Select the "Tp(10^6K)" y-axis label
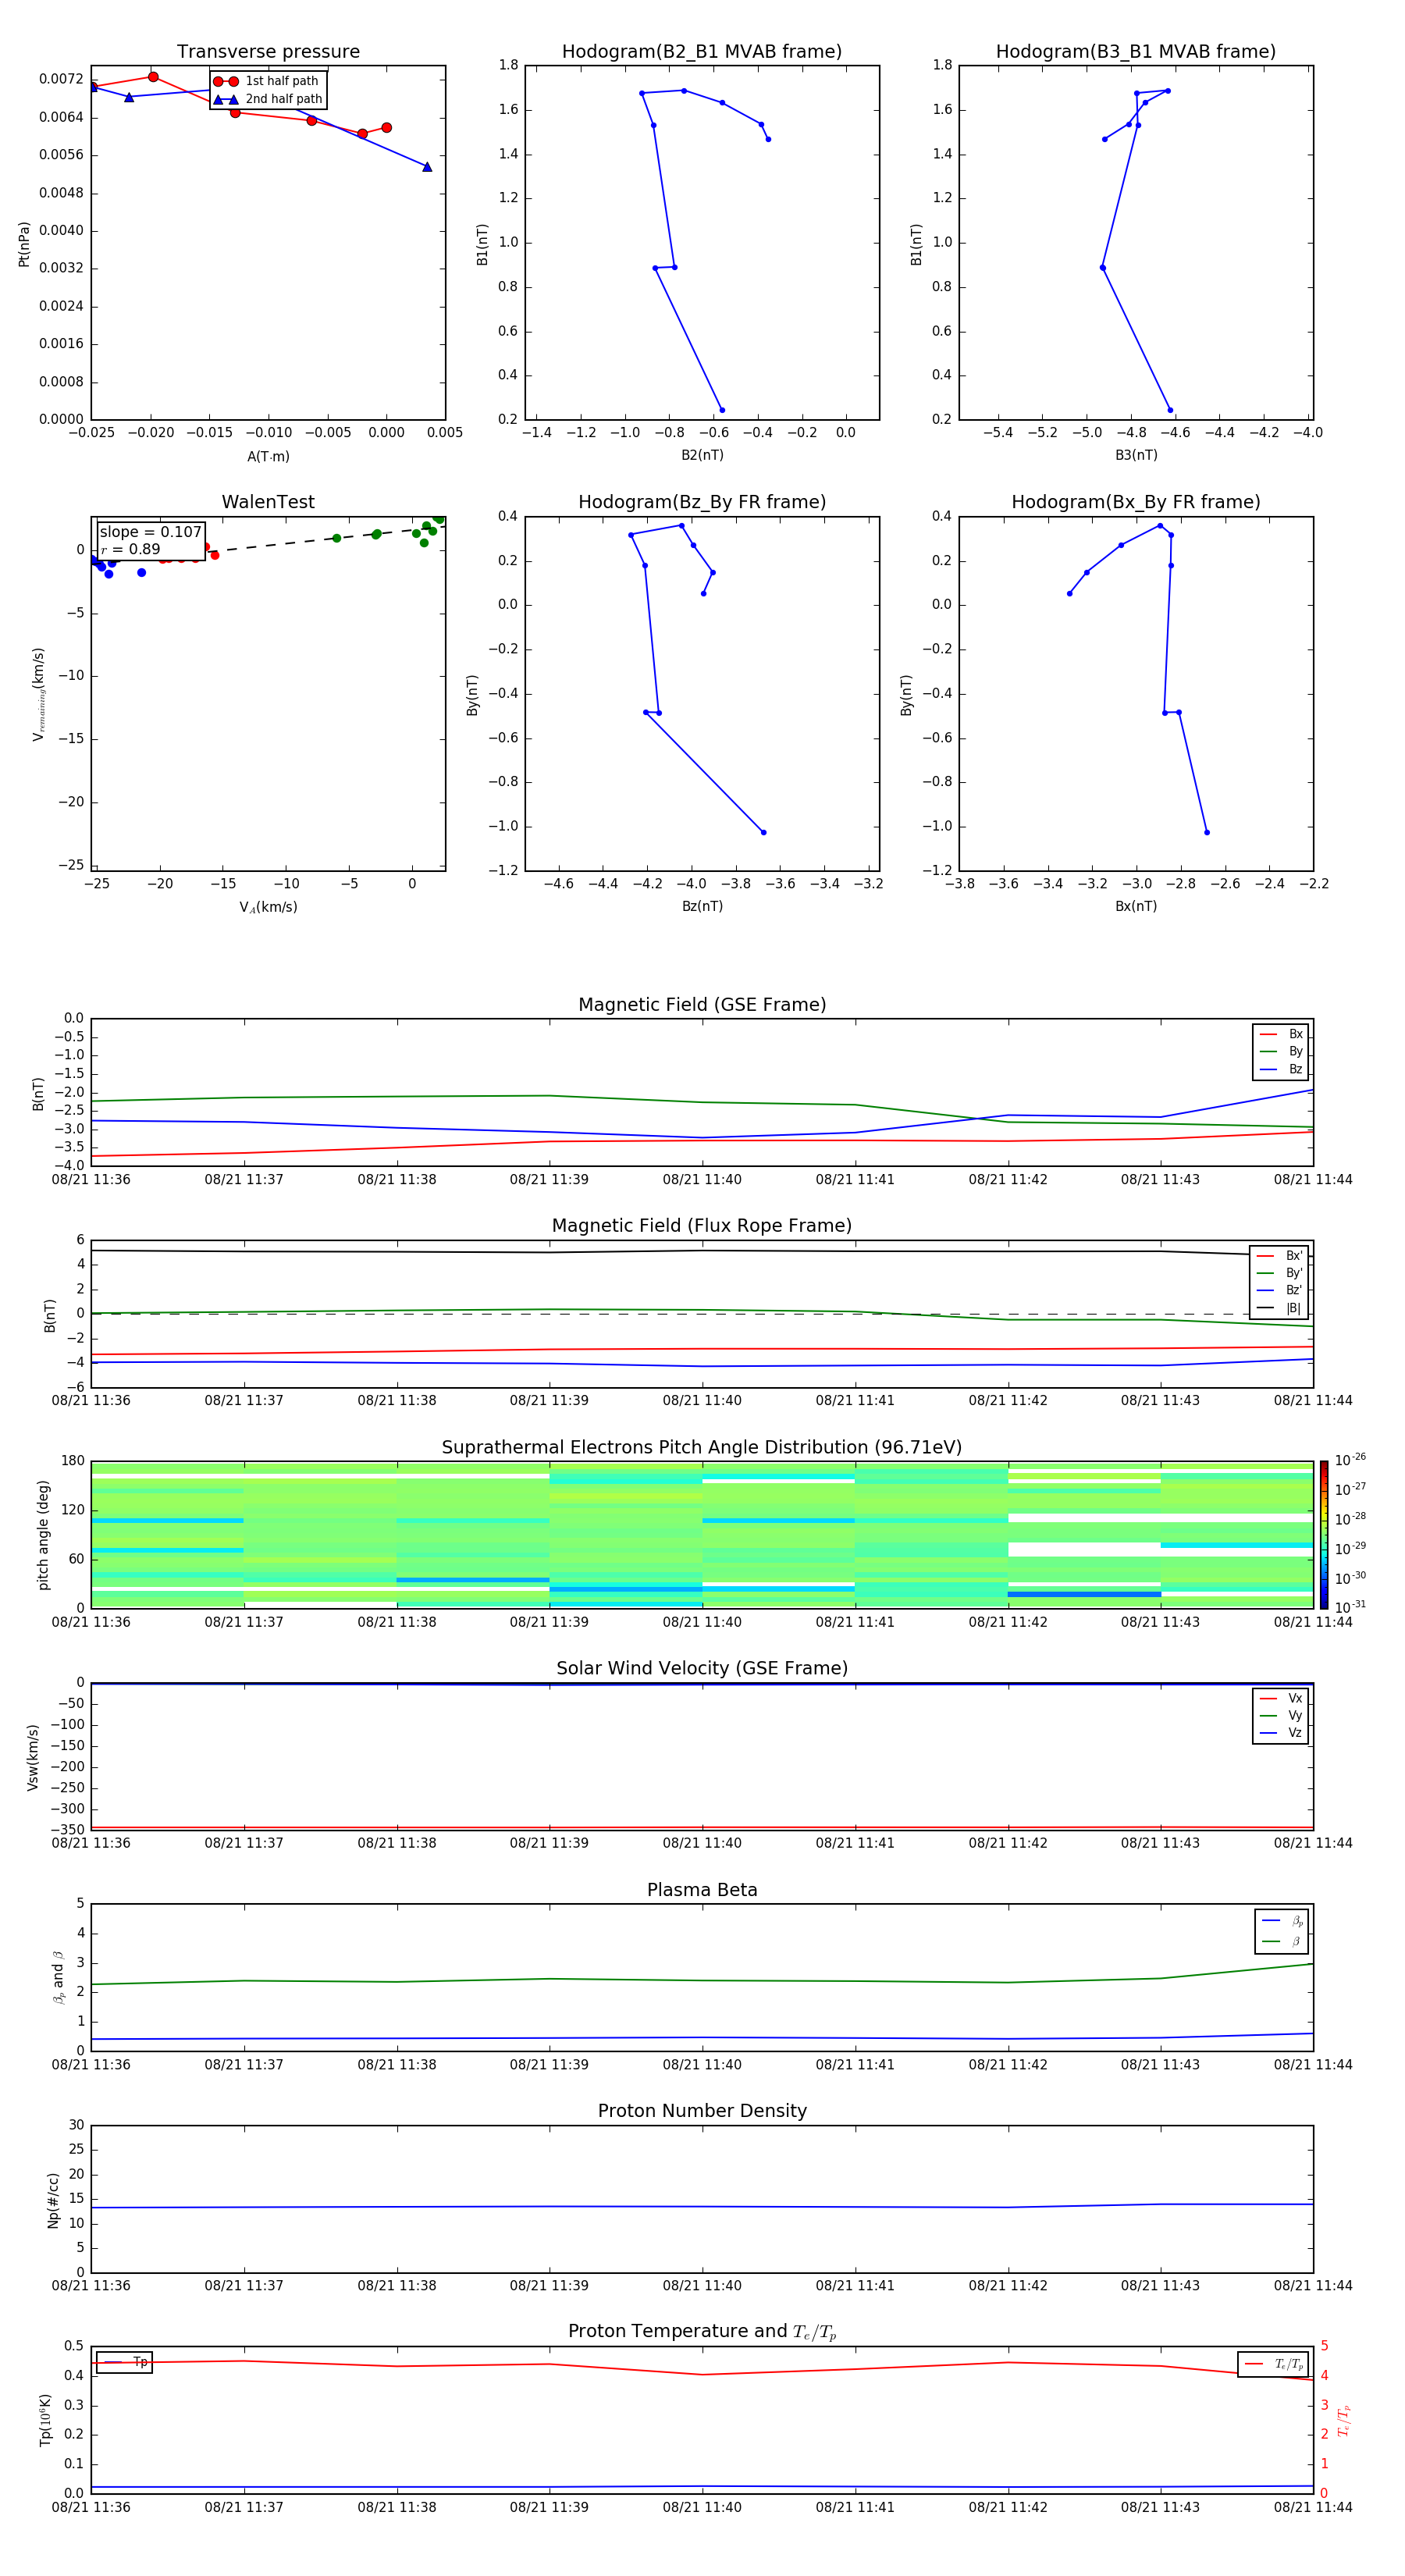Image resolution: width=1405 pixels, height=2576 pixels. (x=45, y=2420)
